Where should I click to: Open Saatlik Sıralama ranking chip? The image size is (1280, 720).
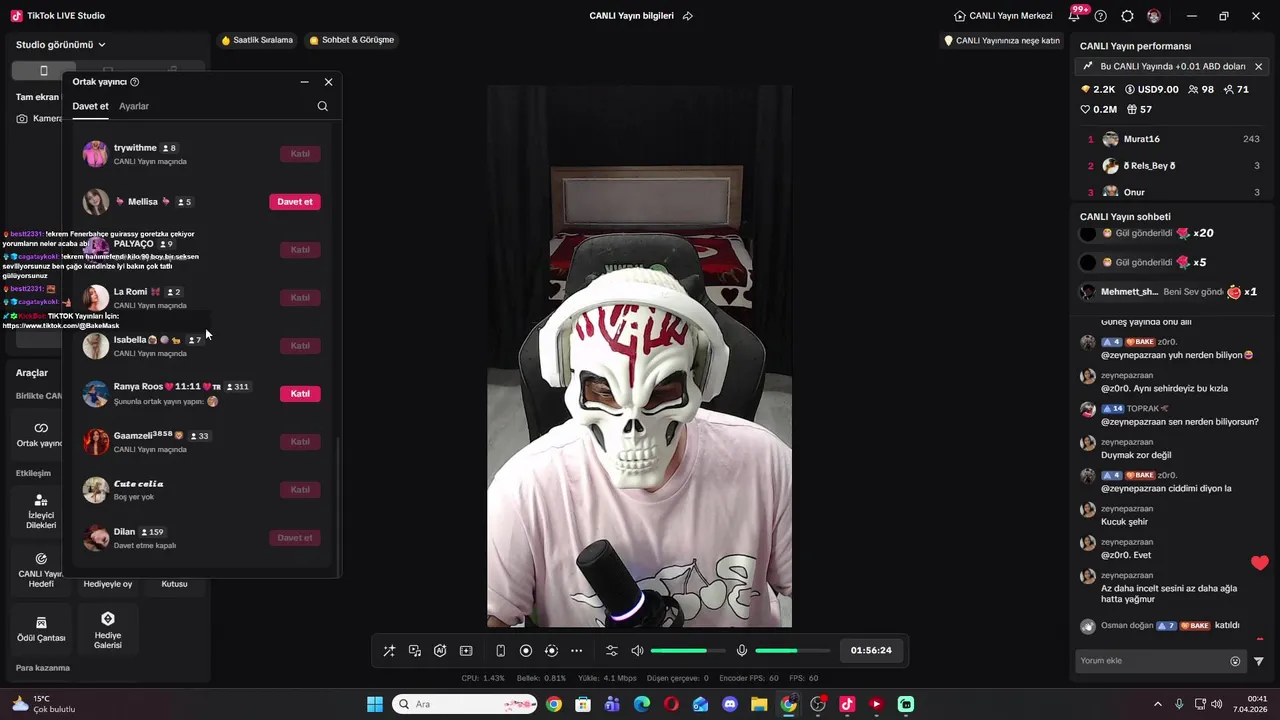coord(257,40)
